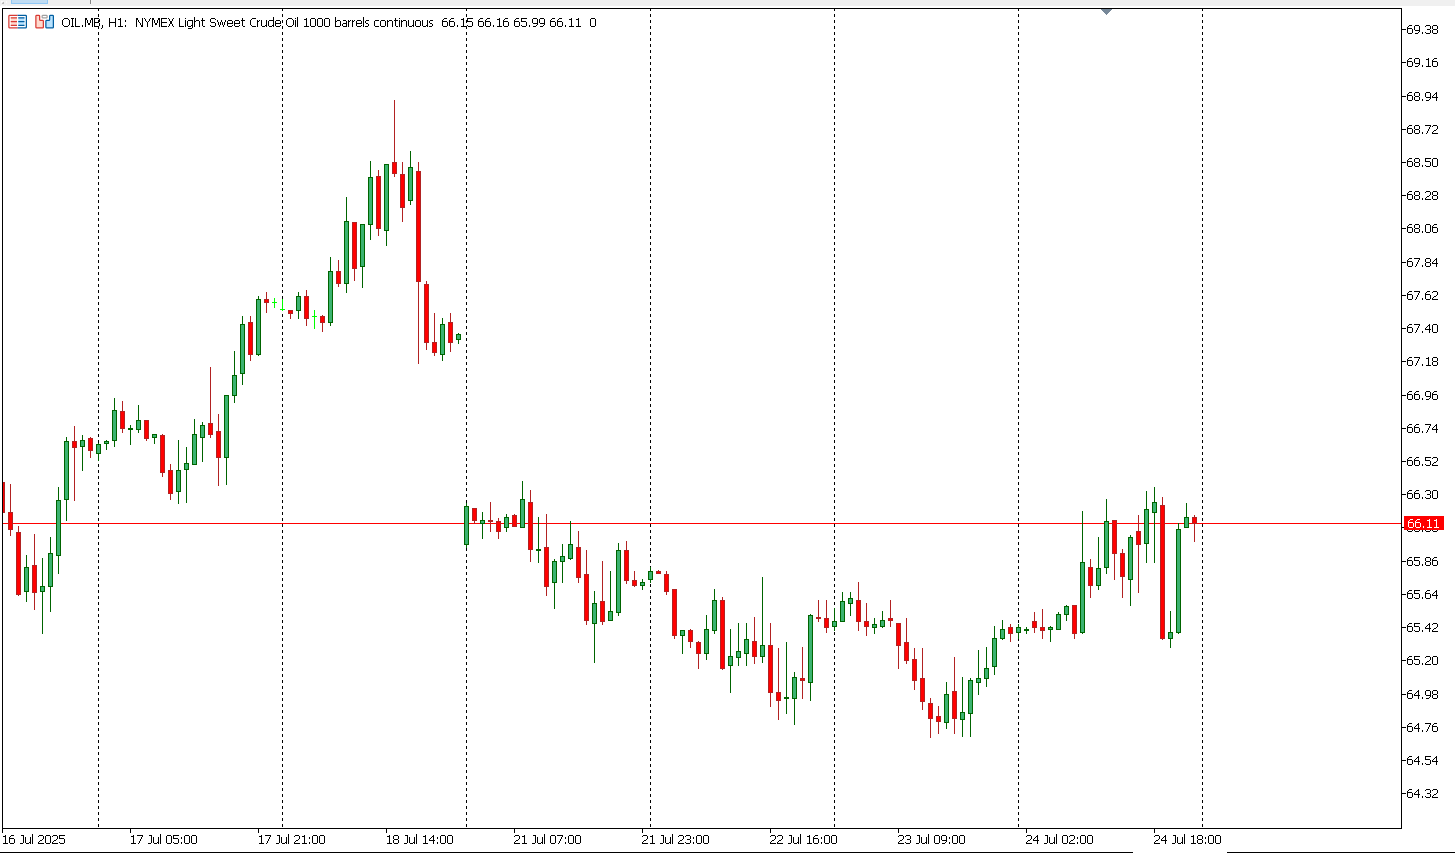Click the 23 Jul 09:00 time label
This screenshot has height=853, width=1455.
(932, 839)
